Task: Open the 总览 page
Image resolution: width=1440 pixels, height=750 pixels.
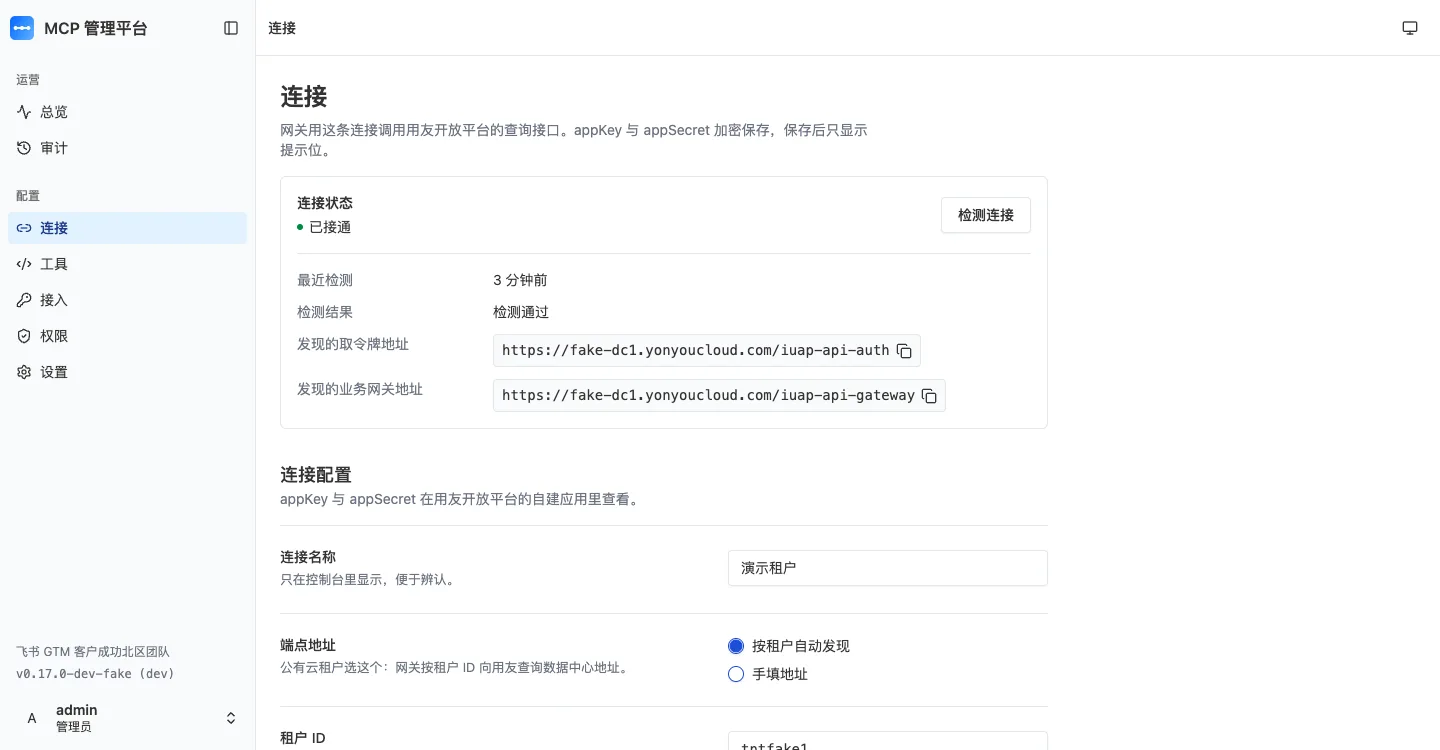Action: [x=127, y=112]
